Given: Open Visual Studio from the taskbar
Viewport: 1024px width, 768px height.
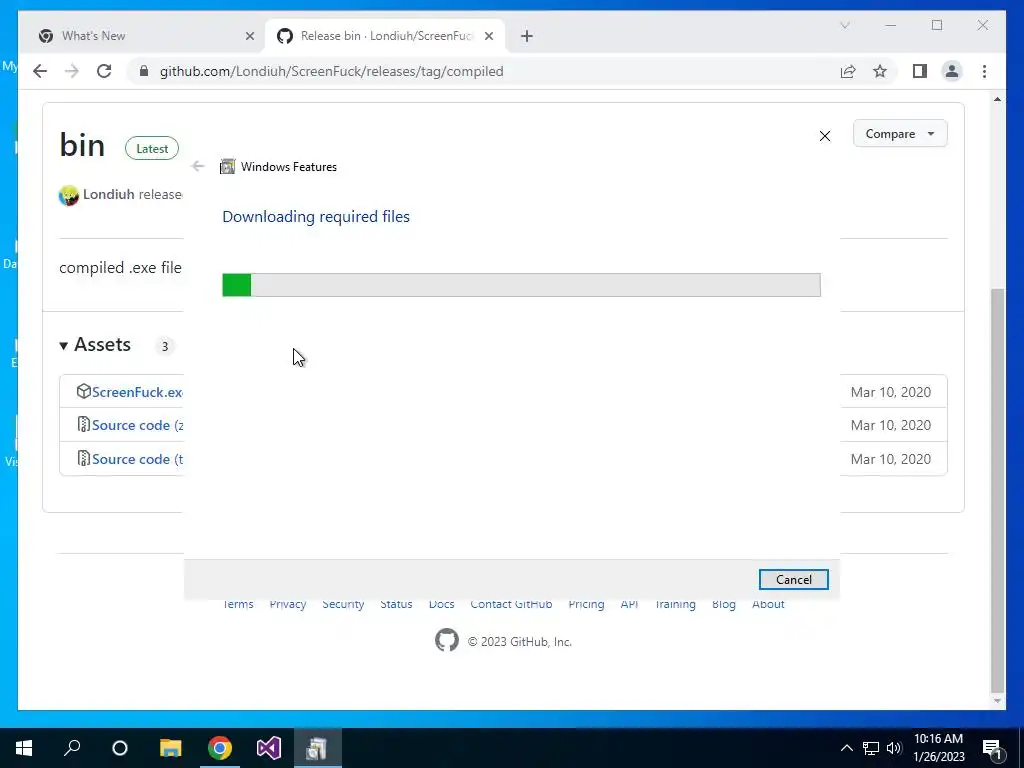Looking at the screenshot, I should [x=268, y=748].
